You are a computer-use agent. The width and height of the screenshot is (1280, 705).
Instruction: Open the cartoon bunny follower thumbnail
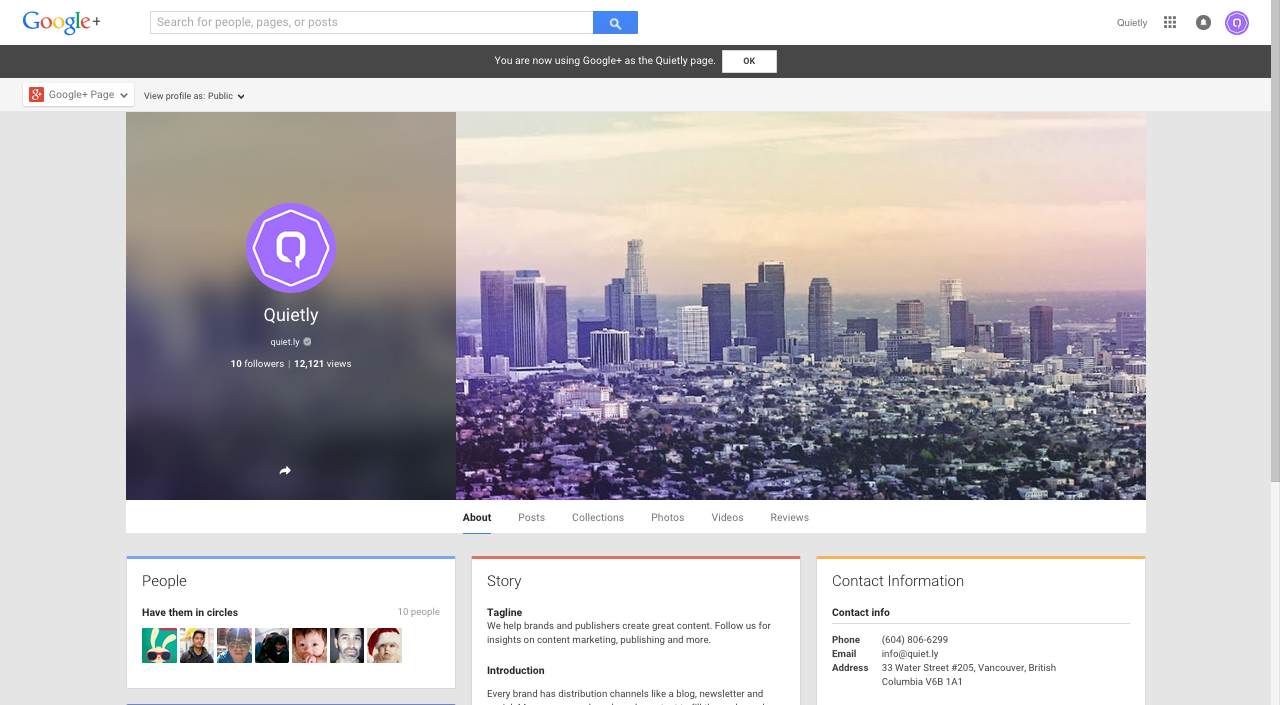click(159, 645)
